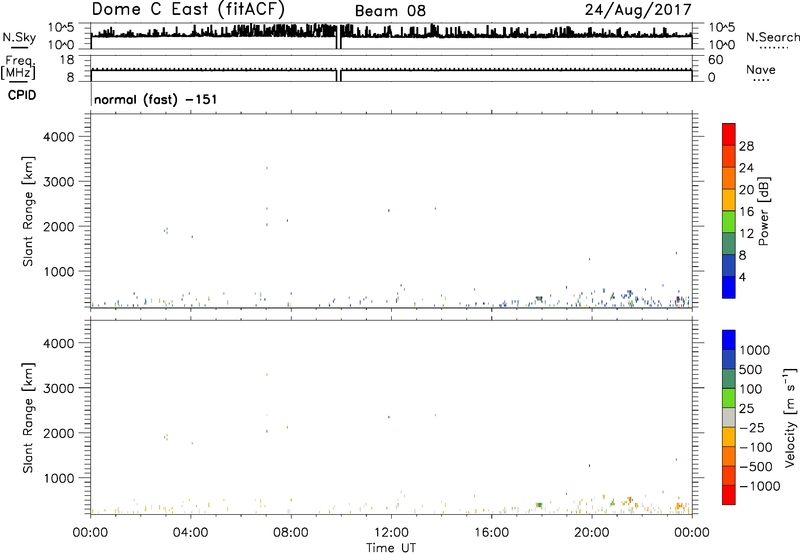Click the 'N.Search' legend label
This screenshot has width=800, height=554.
point(772,37)
